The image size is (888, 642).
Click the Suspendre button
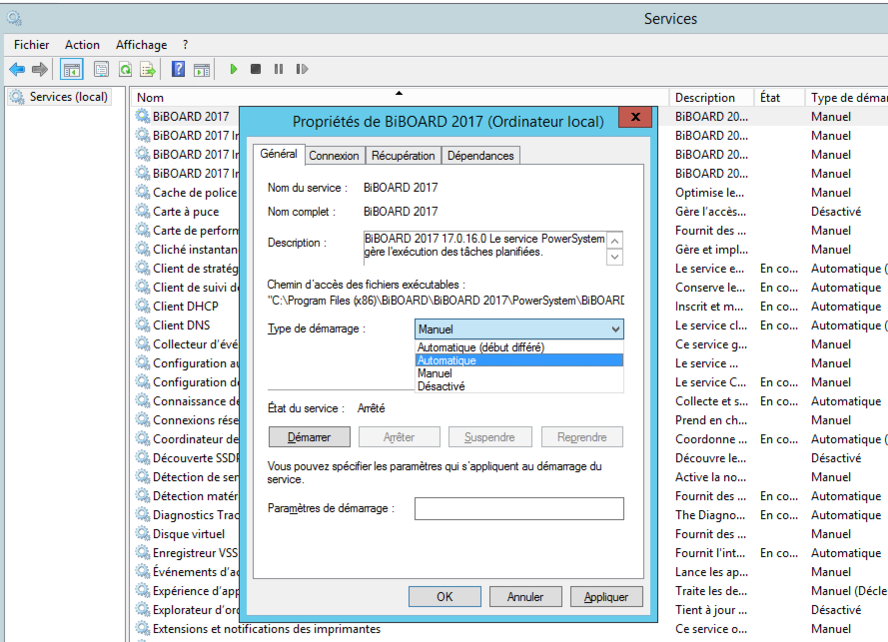pos(490,437)
